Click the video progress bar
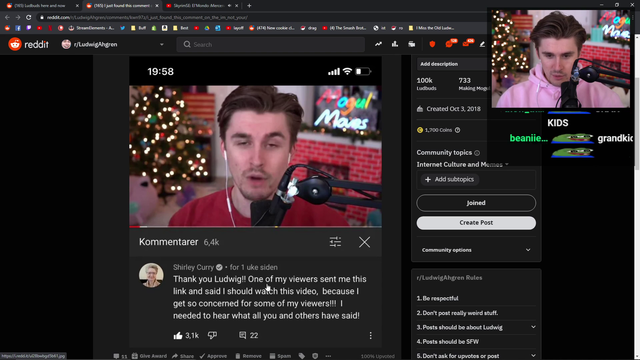 click(256, 227)
